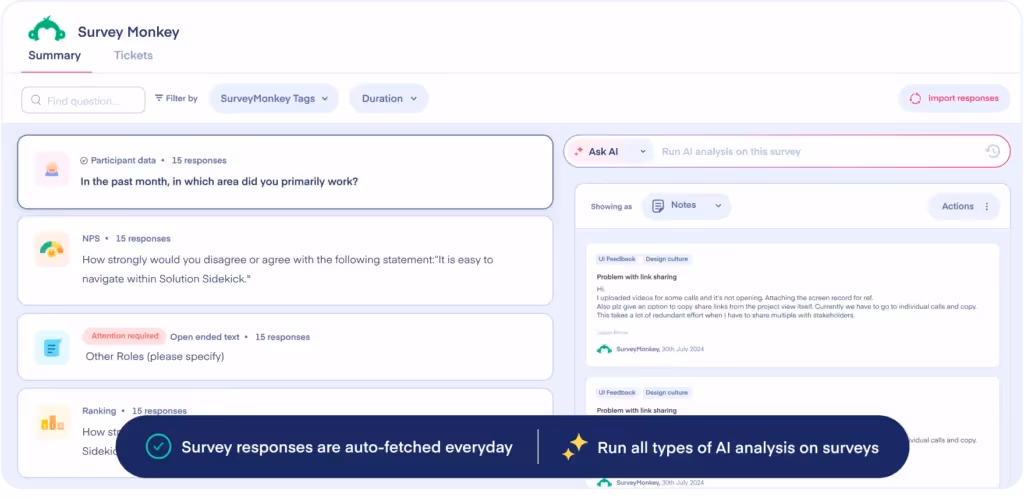This screenshot has width=1024, height=499.
Task: Click the Ranking label in fourth card
Action: [x=99, y=411]
